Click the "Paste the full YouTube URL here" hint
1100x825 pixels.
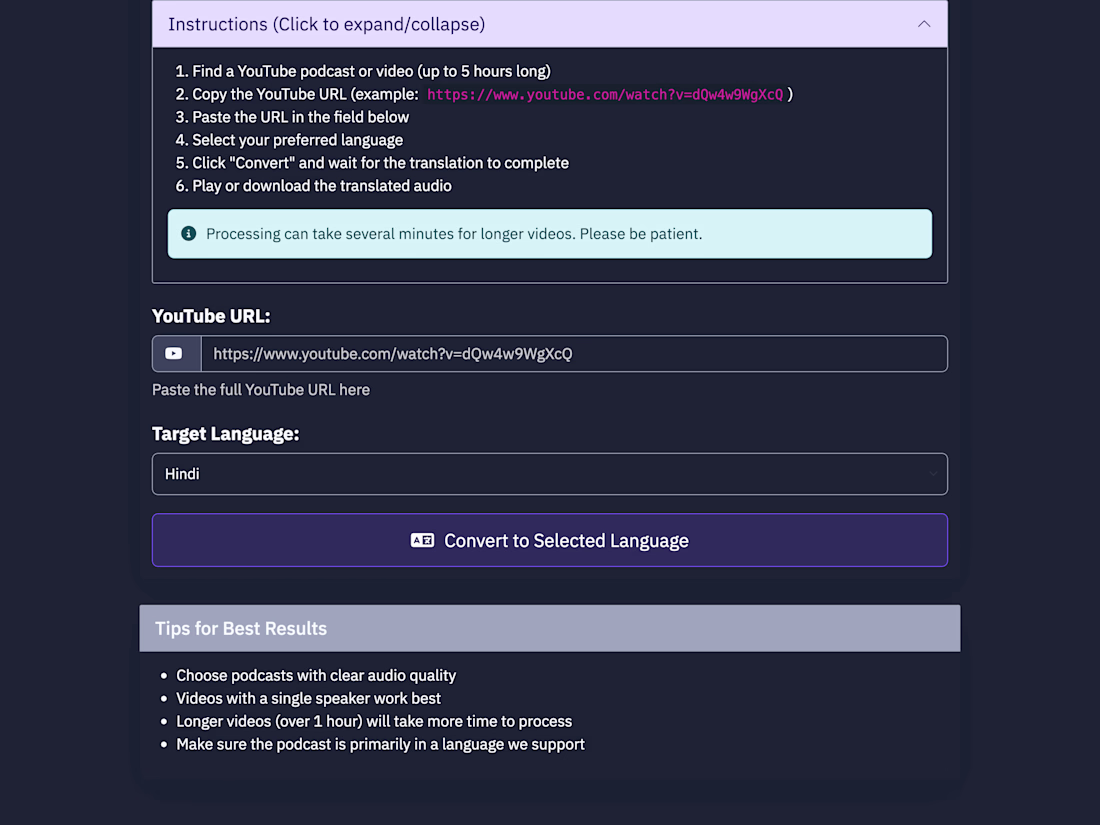pos(261,390)
